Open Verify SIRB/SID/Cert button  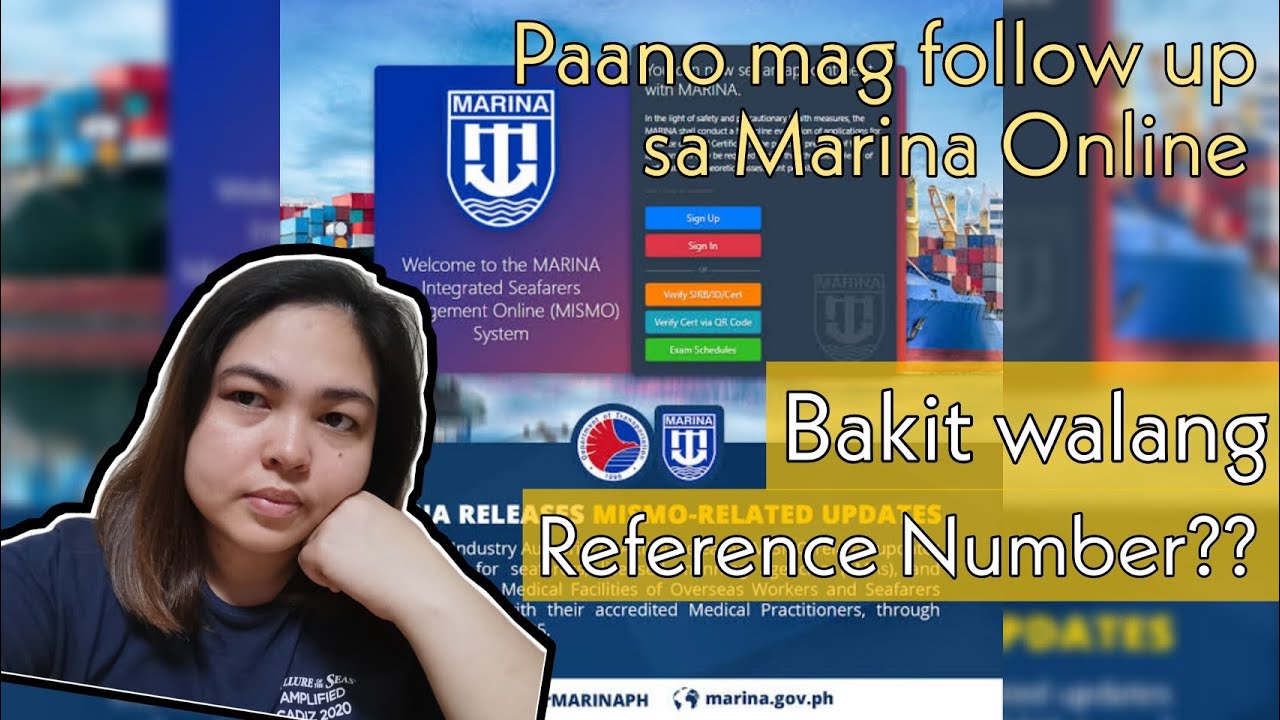703,295
